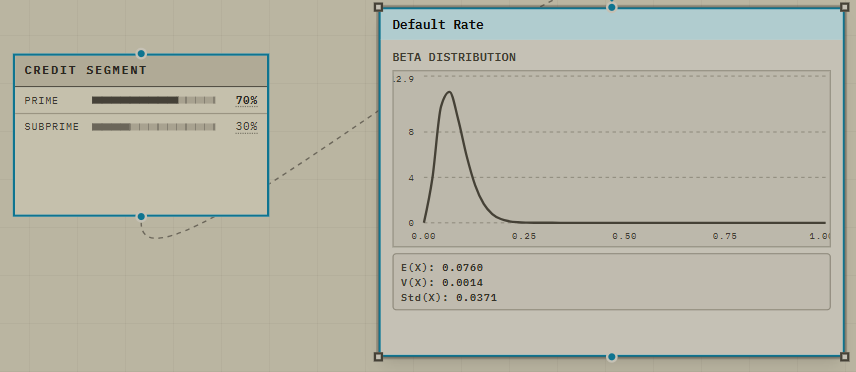This screenshot has height=372, width=856.
Task: Click the SUBPRIME probability bar
Action: [153, 127]
